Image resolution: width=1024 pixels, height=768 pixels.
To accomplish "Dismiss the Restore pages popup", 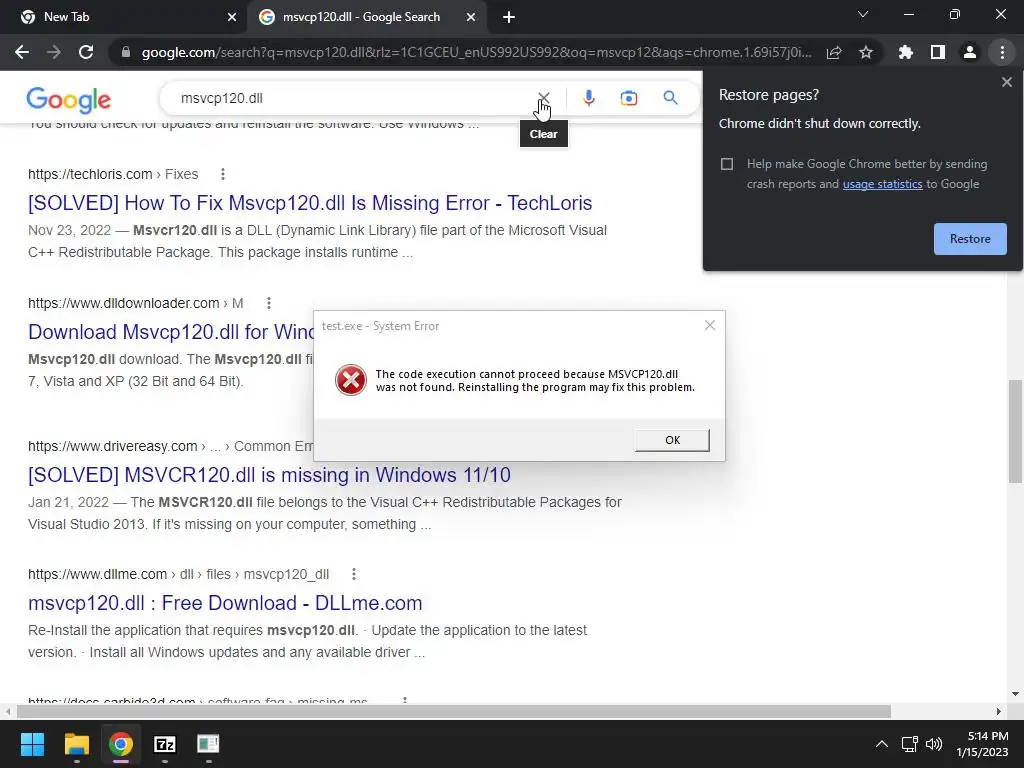I will [1006, 82].
